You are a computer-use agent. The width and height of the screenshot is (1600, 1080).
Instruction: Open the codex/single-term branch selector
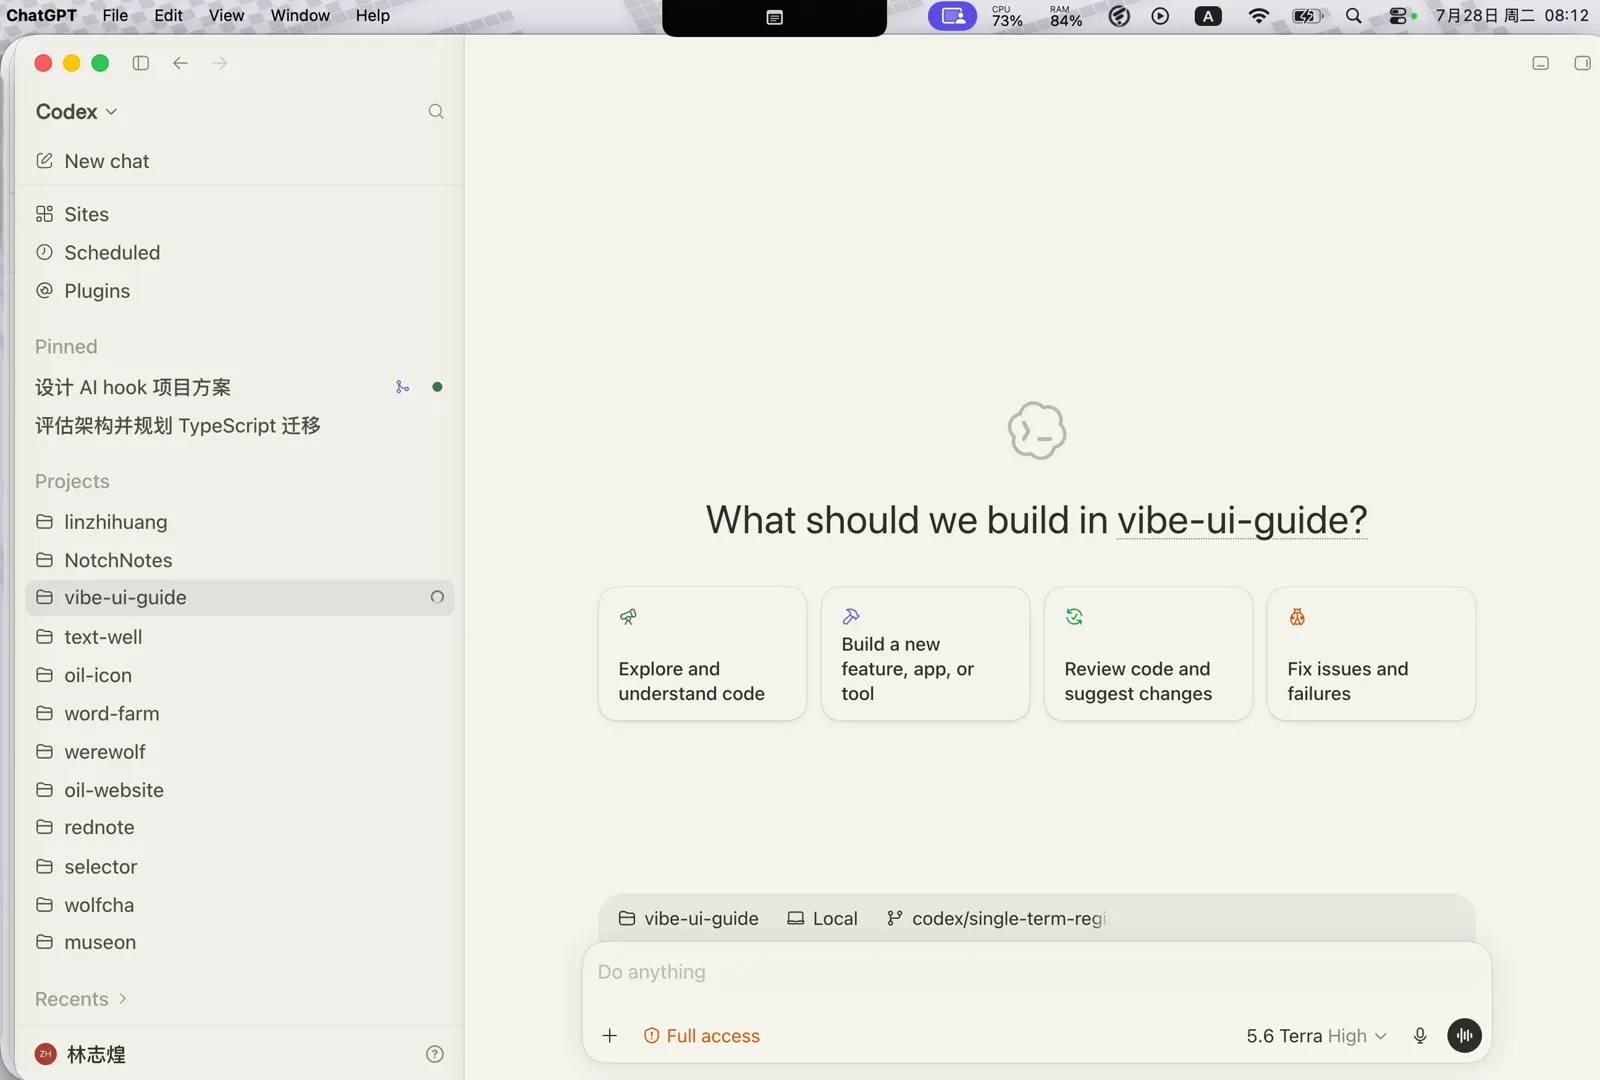997,918
